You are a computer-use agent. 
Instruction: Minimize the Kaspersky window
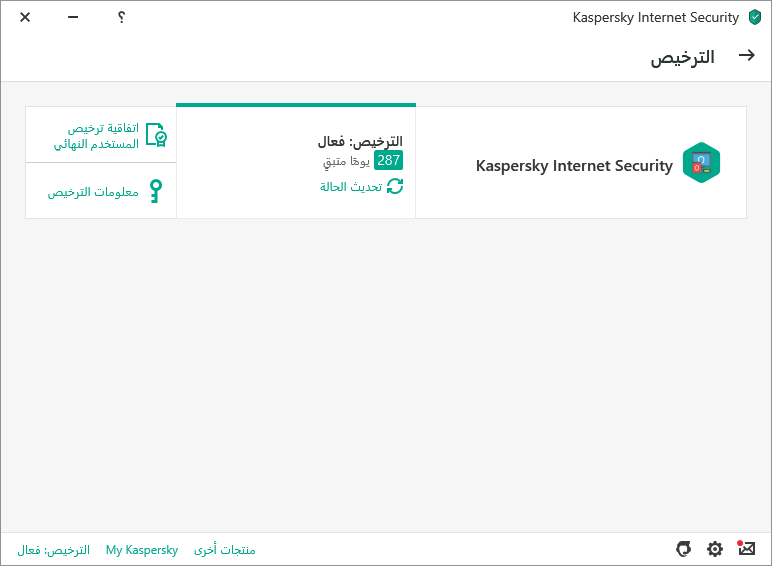(x=73, y=17)
